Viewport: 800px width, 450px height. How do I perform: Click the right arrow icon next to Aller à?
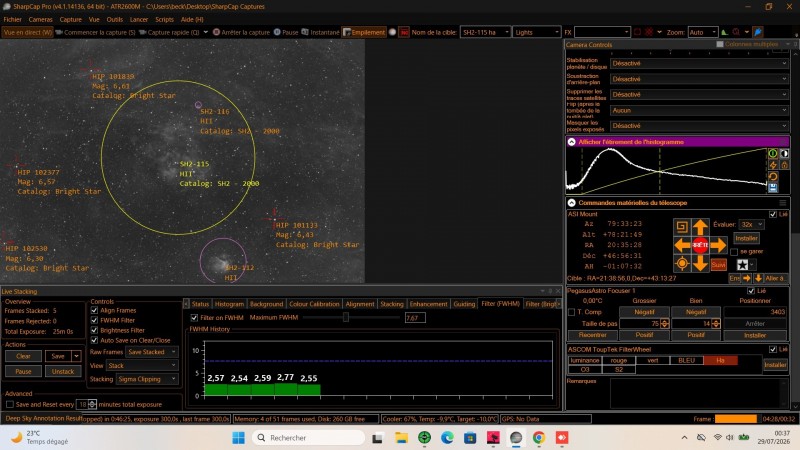click(746, 278)
